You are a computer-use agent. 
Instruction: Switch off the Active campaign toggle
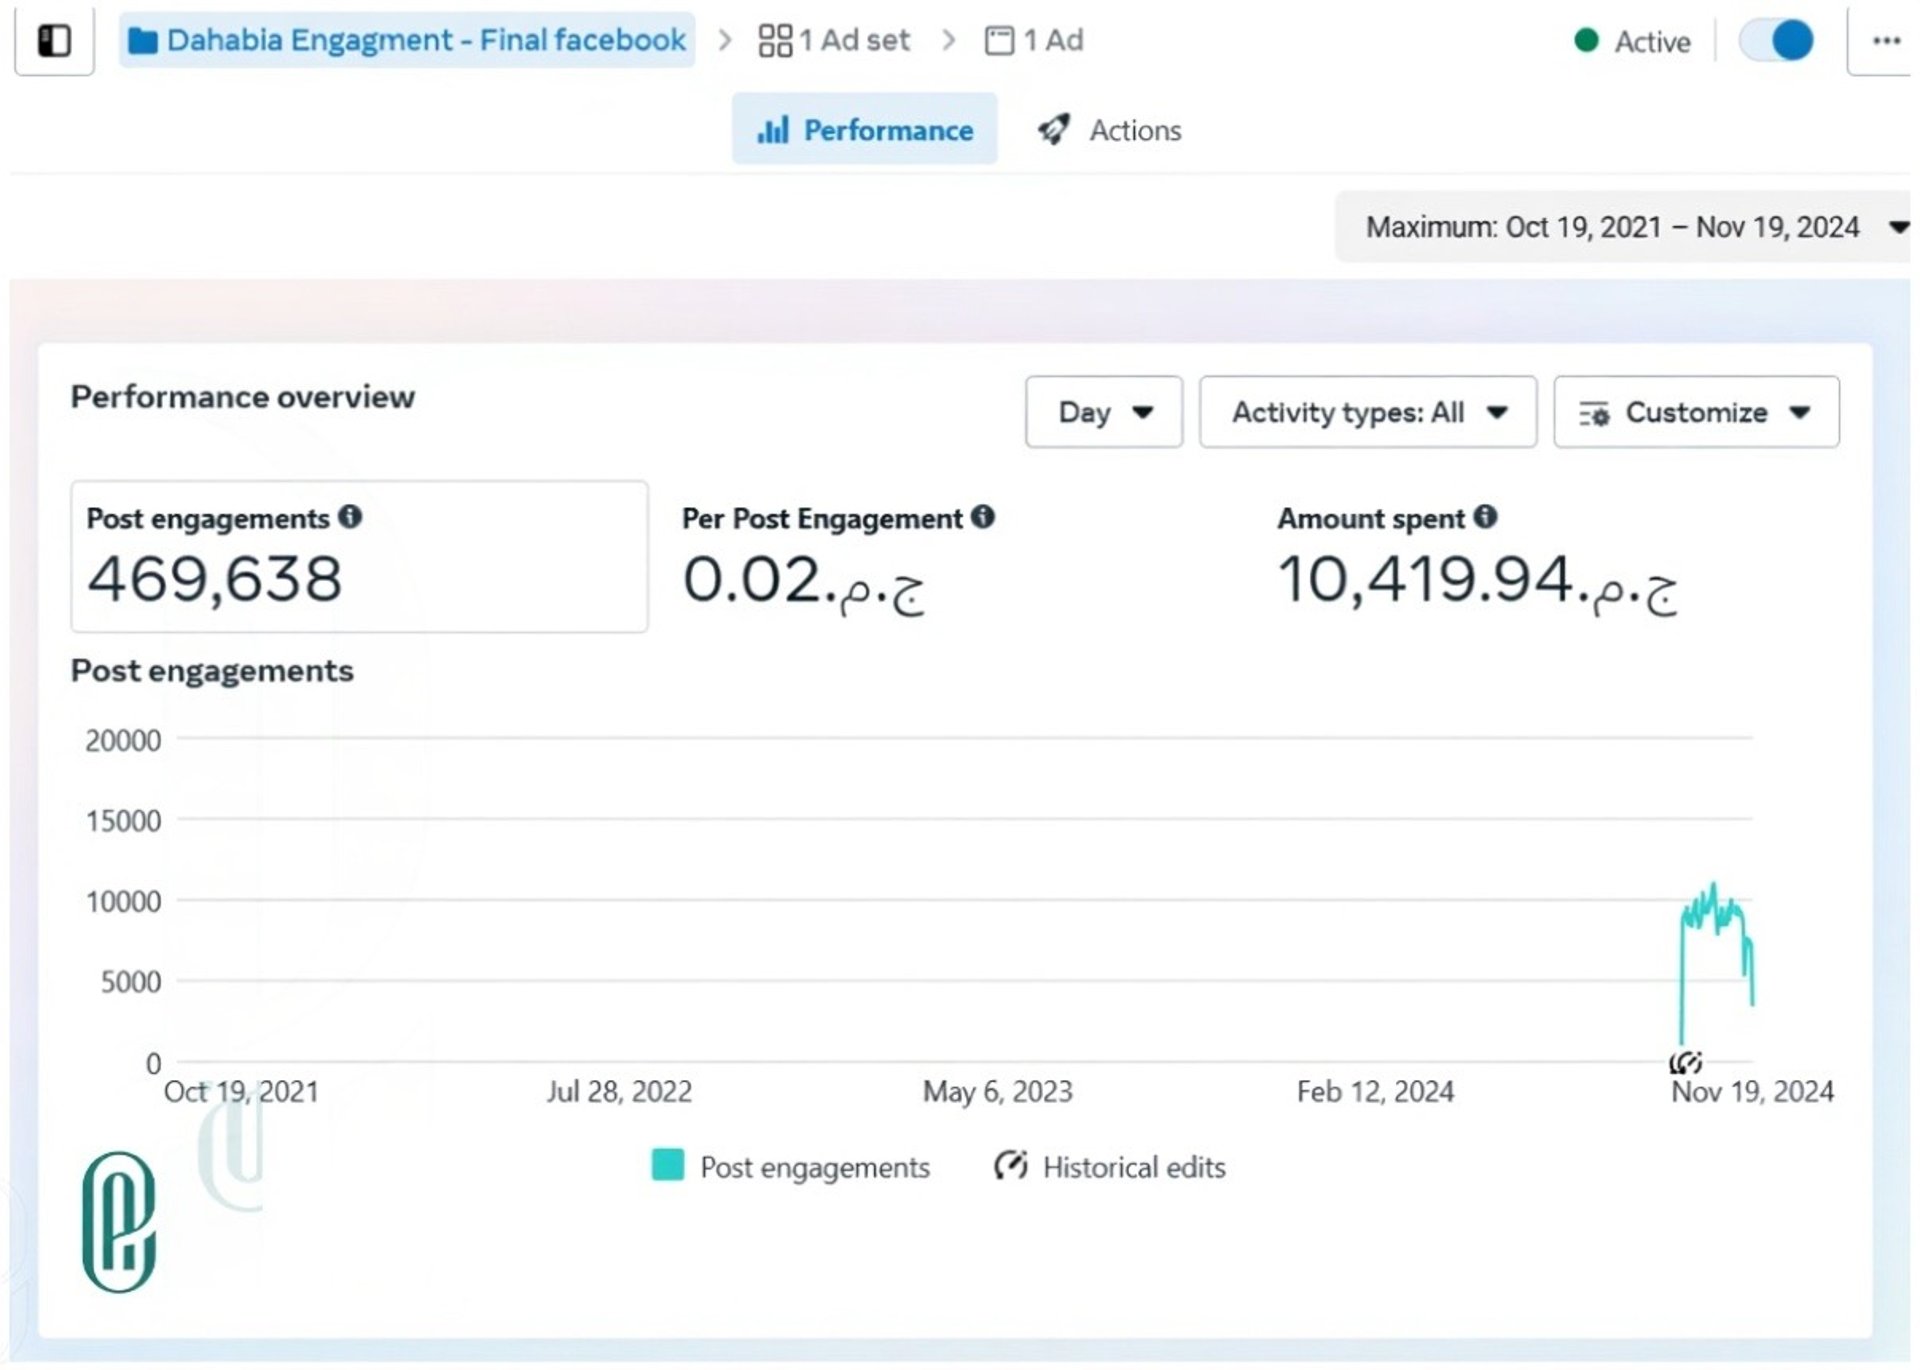tap(1777, 41)
